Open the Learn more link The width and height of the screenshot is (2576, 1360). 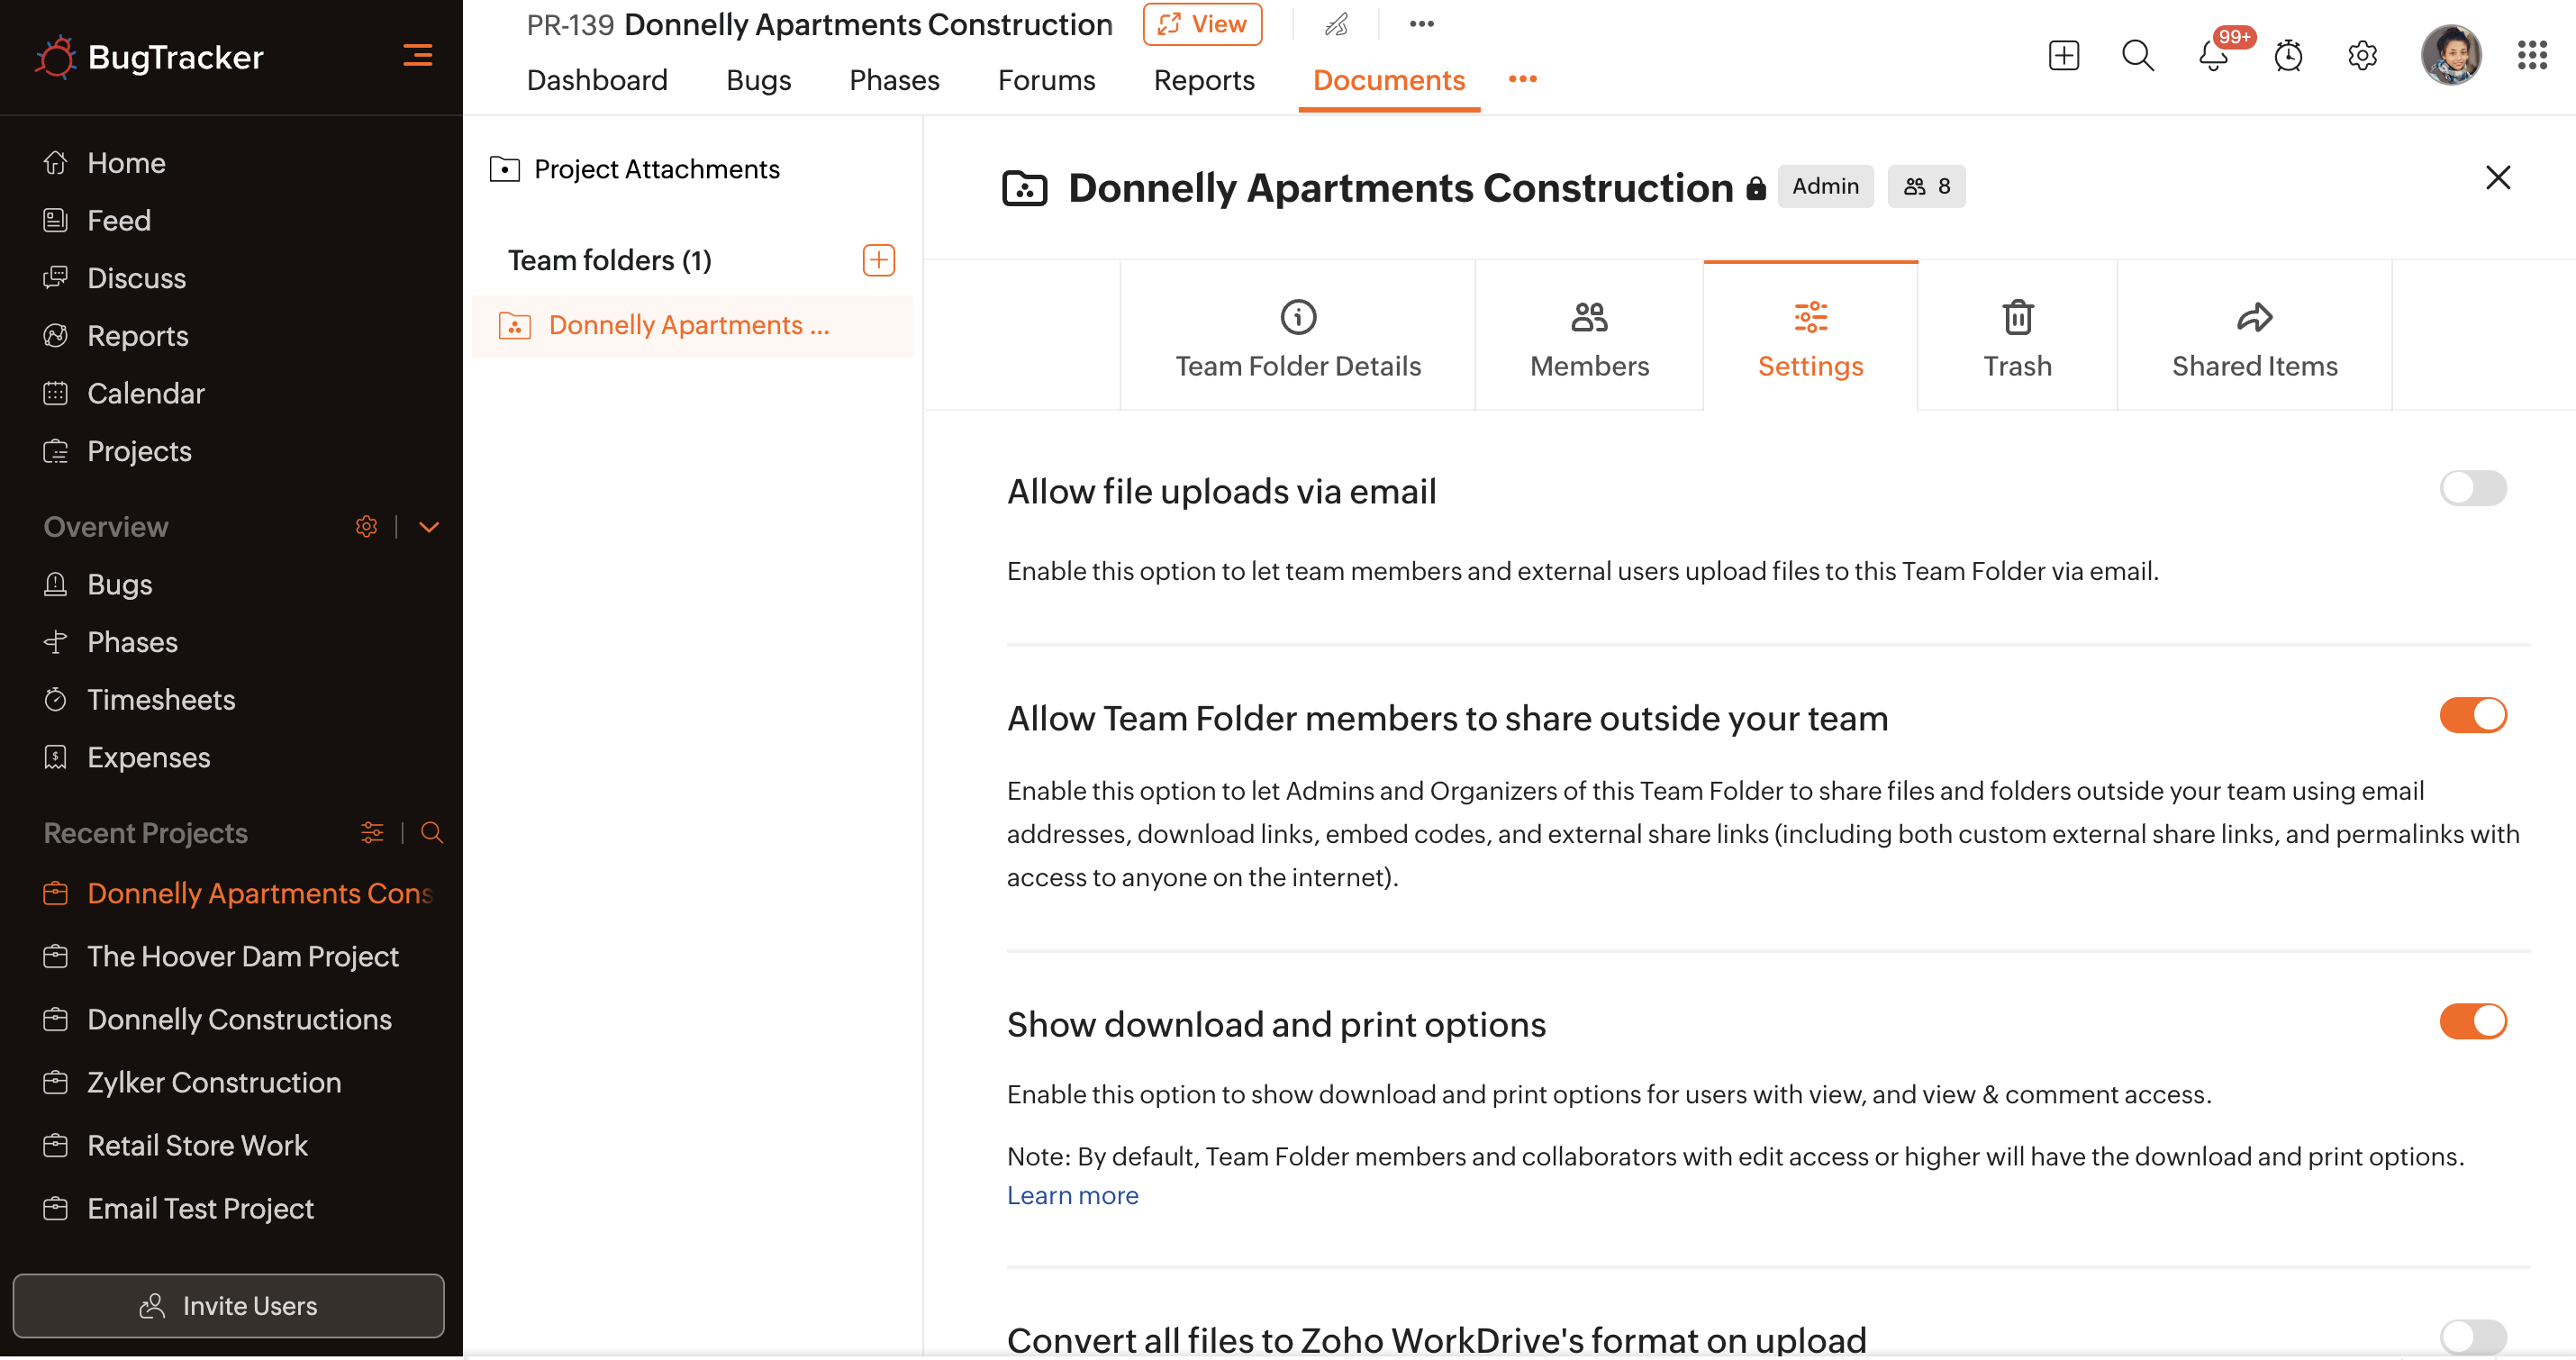point(1072,1195)
